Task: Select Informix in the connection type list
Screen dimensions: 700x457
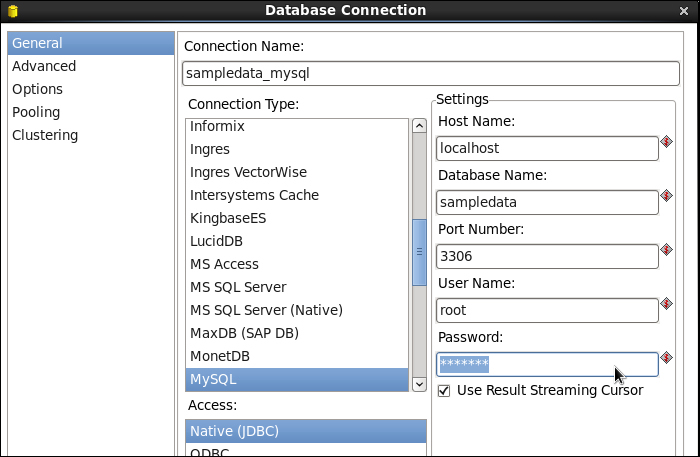Action: tap(218, 127)
